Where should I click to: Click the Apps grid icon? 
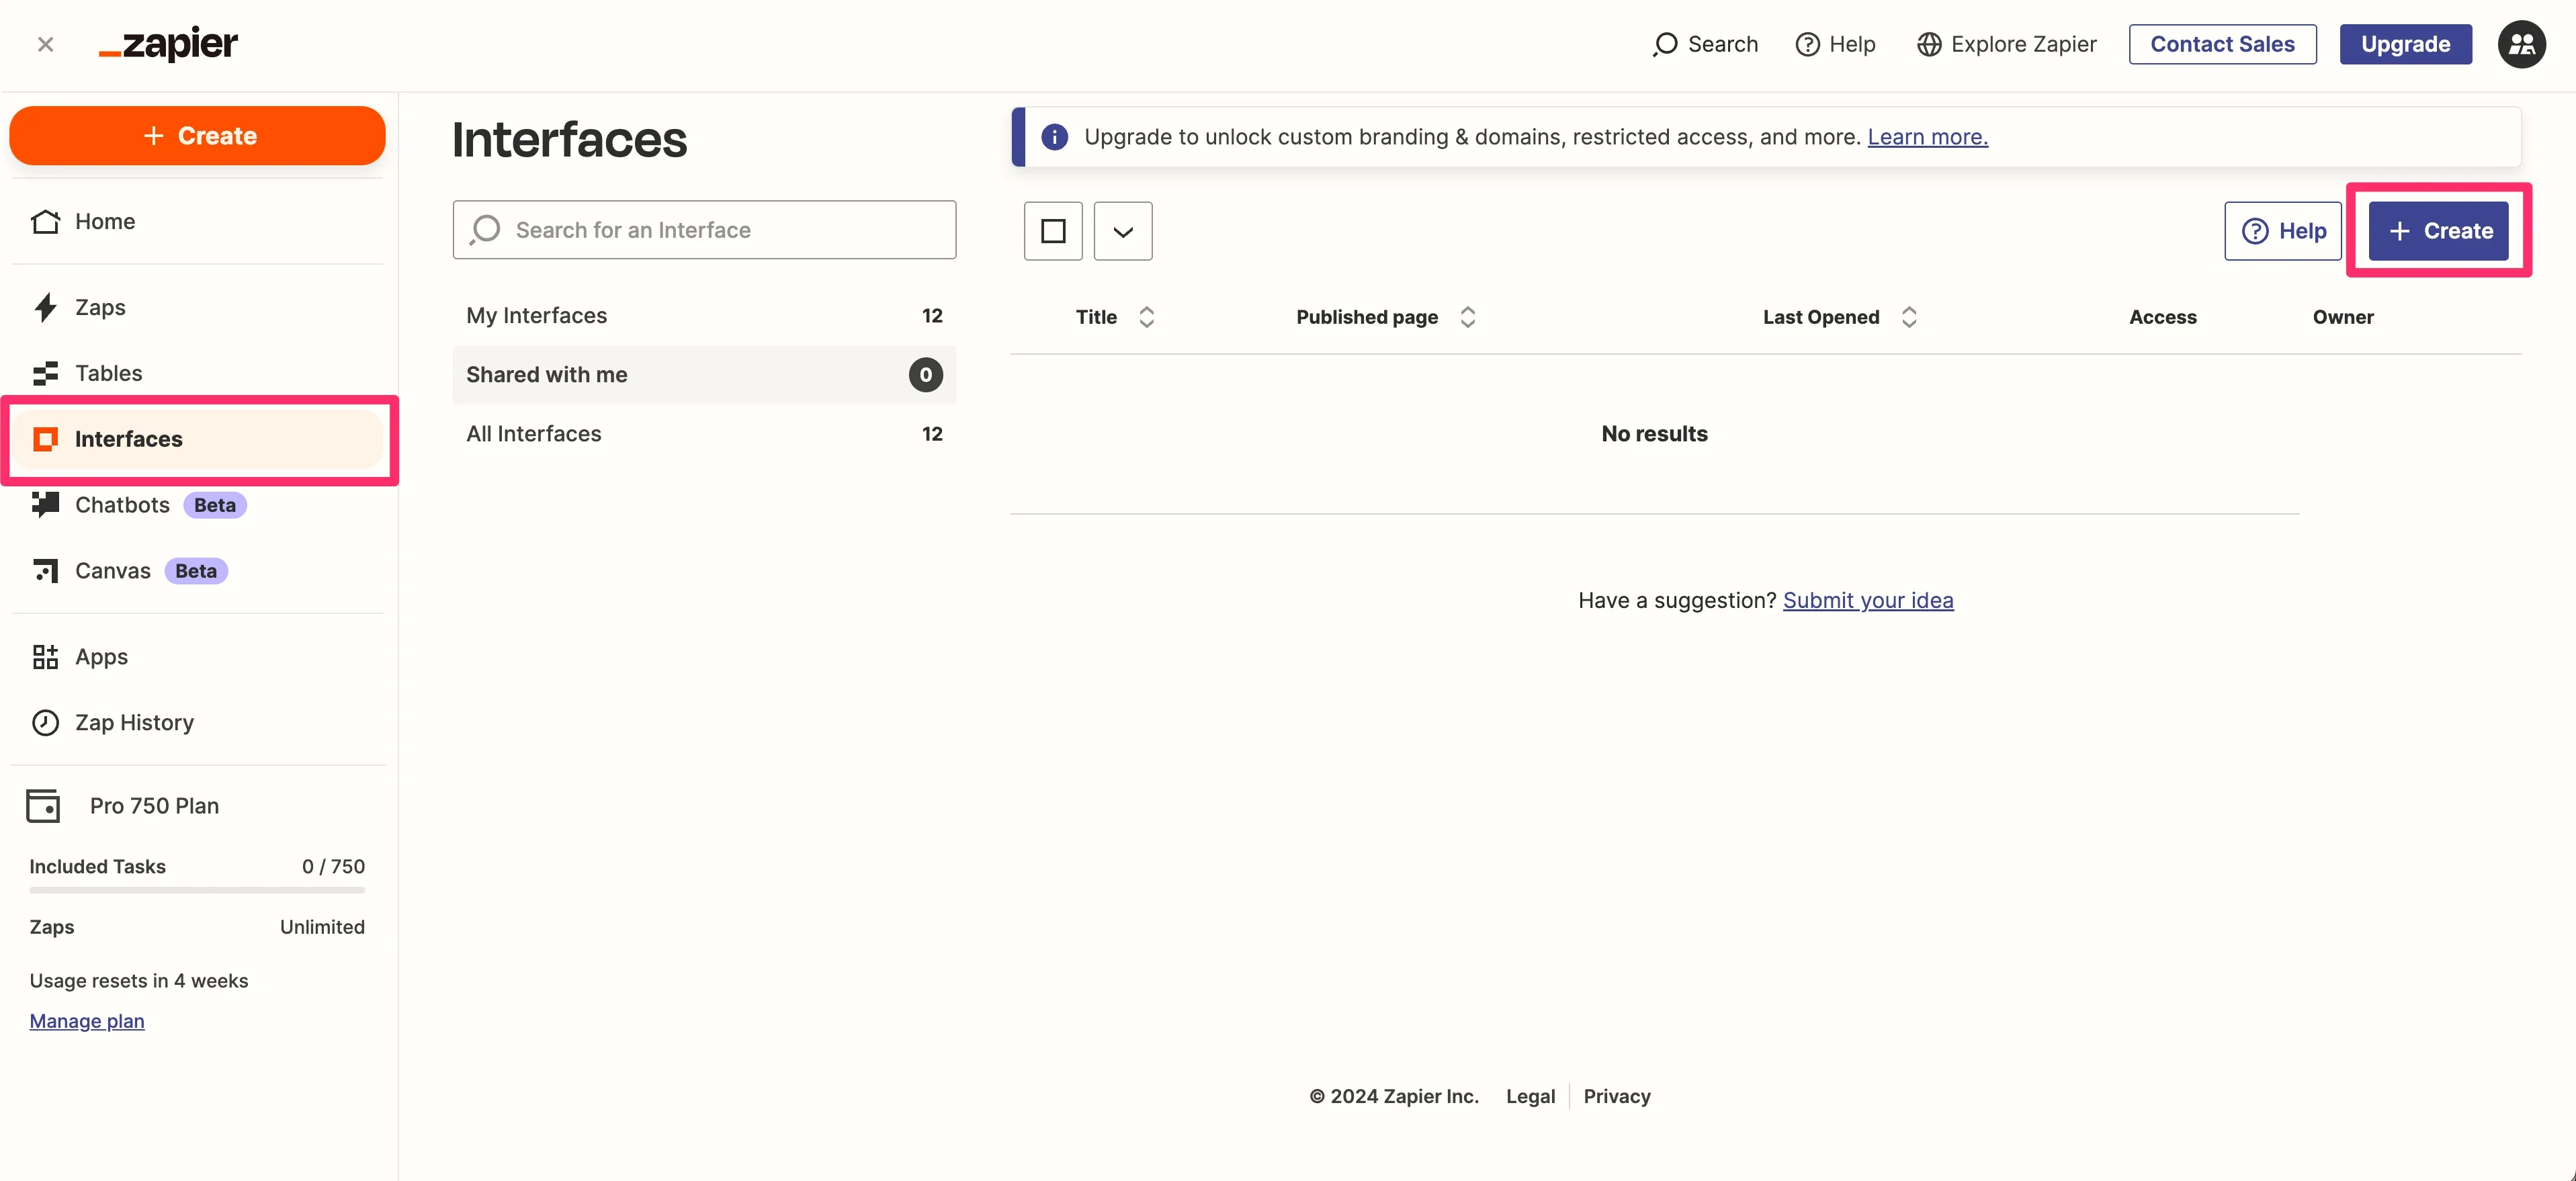point(45,657)
